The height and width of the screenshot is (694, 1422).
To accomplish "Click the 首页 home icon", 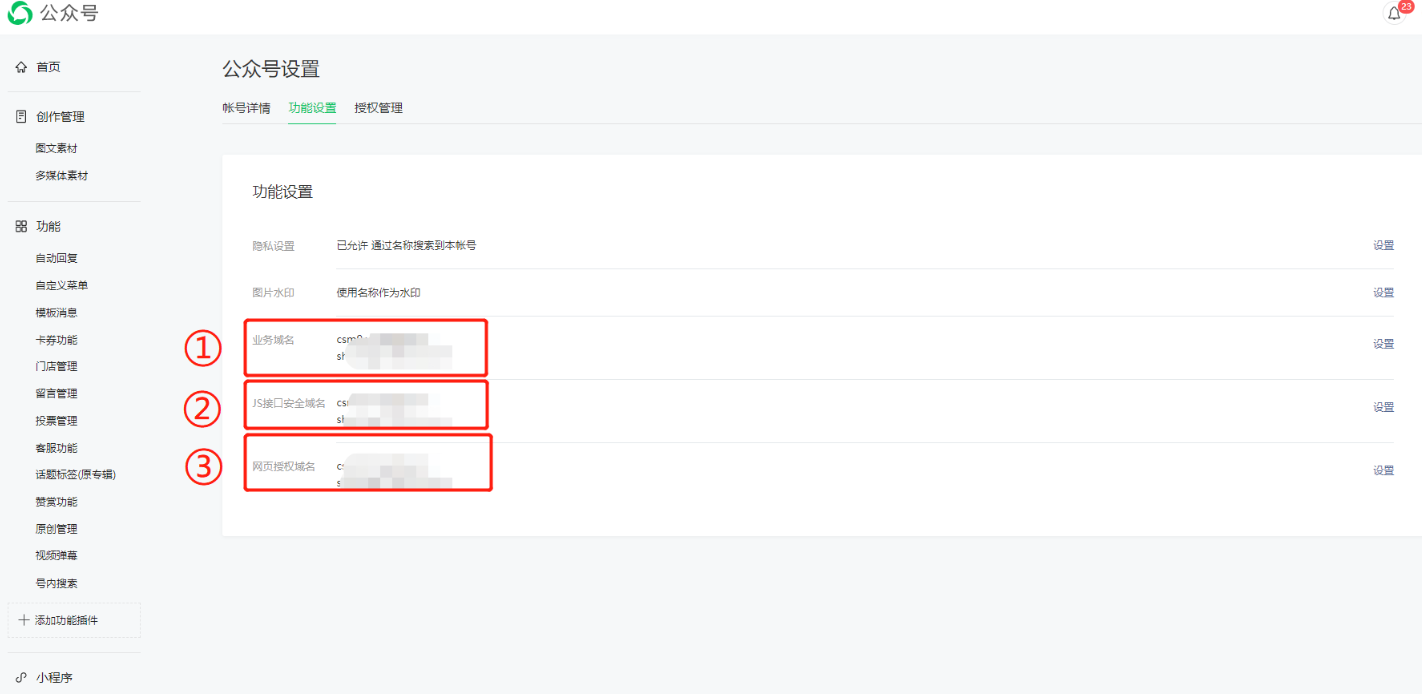I will [21, 67].
